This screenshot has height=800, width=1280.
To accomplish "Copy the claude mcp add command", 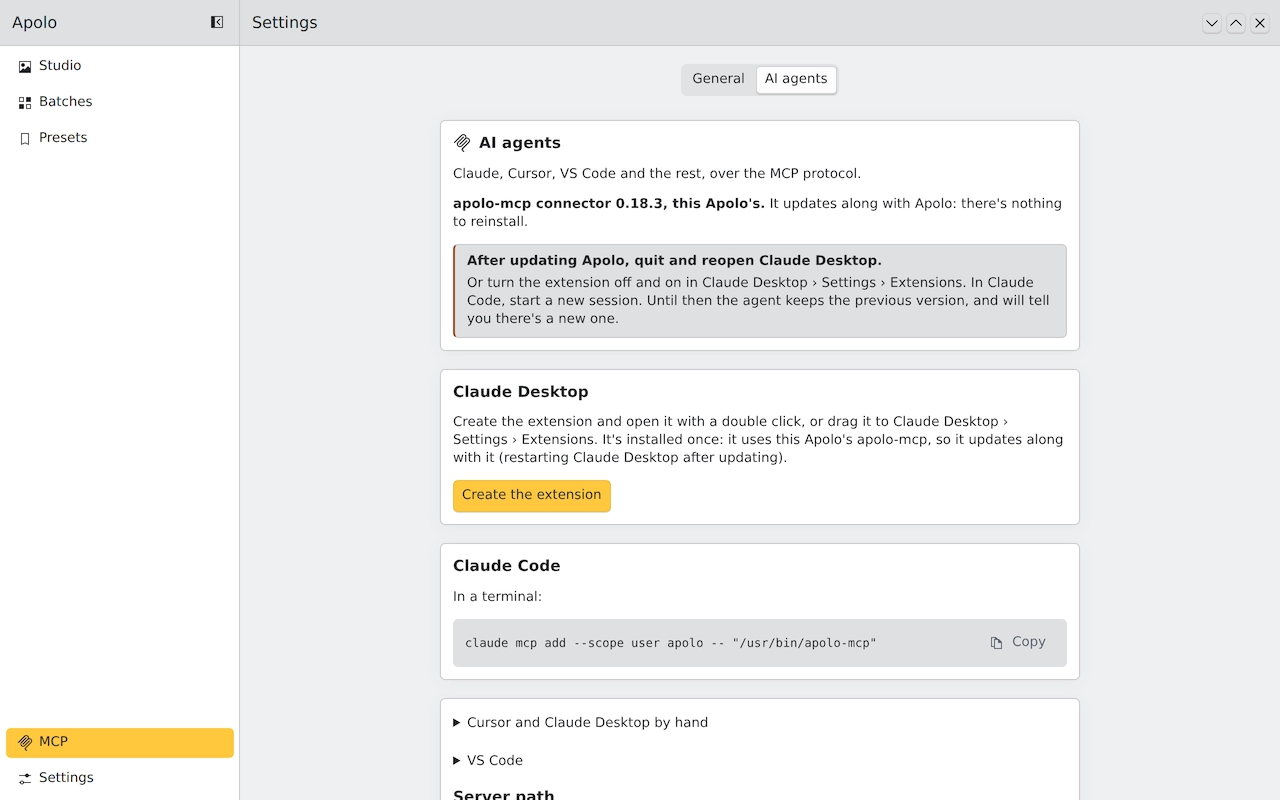I will (1018, 642).
